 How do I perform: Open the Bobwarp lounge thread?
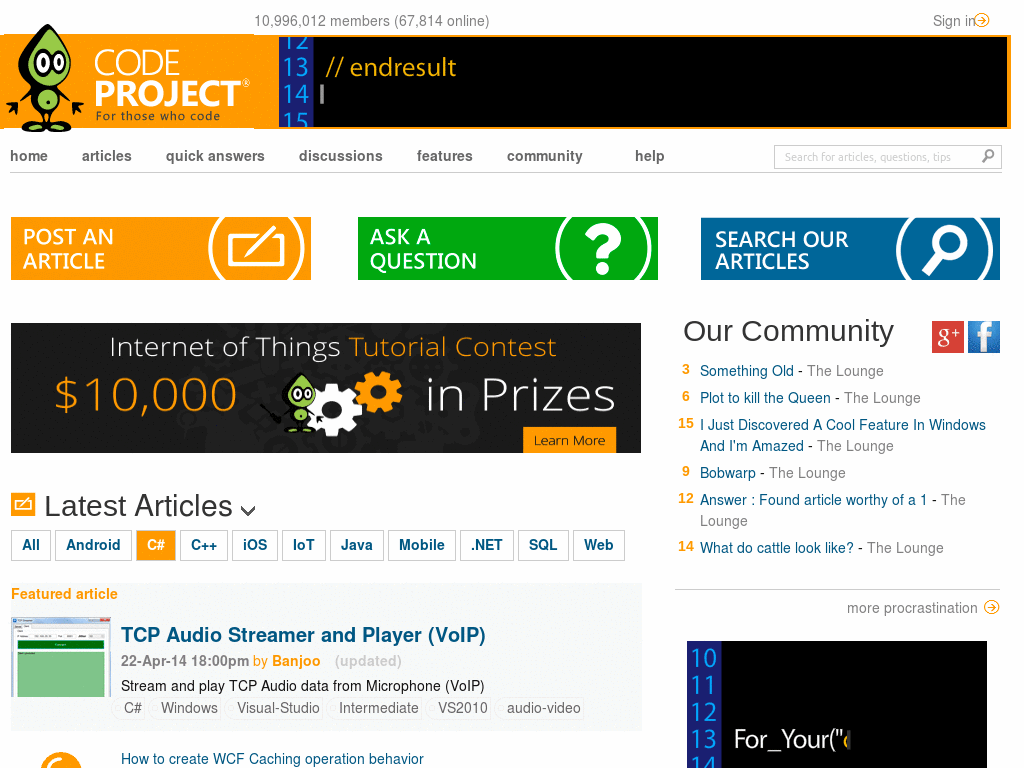pos(728,473)
